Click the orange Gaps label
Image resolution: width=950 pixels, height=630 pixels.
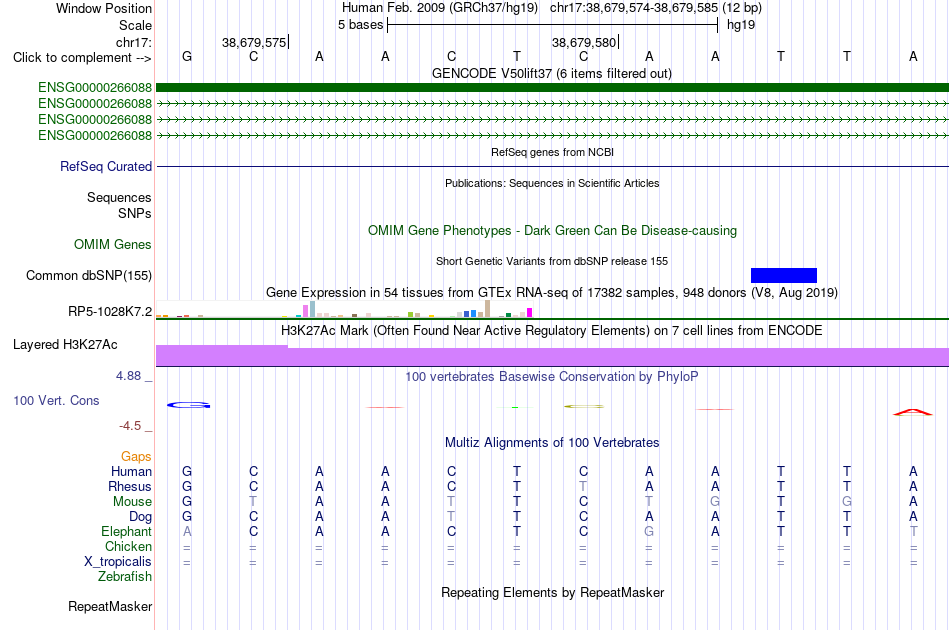pyautogui.click(x=136, y=456)
